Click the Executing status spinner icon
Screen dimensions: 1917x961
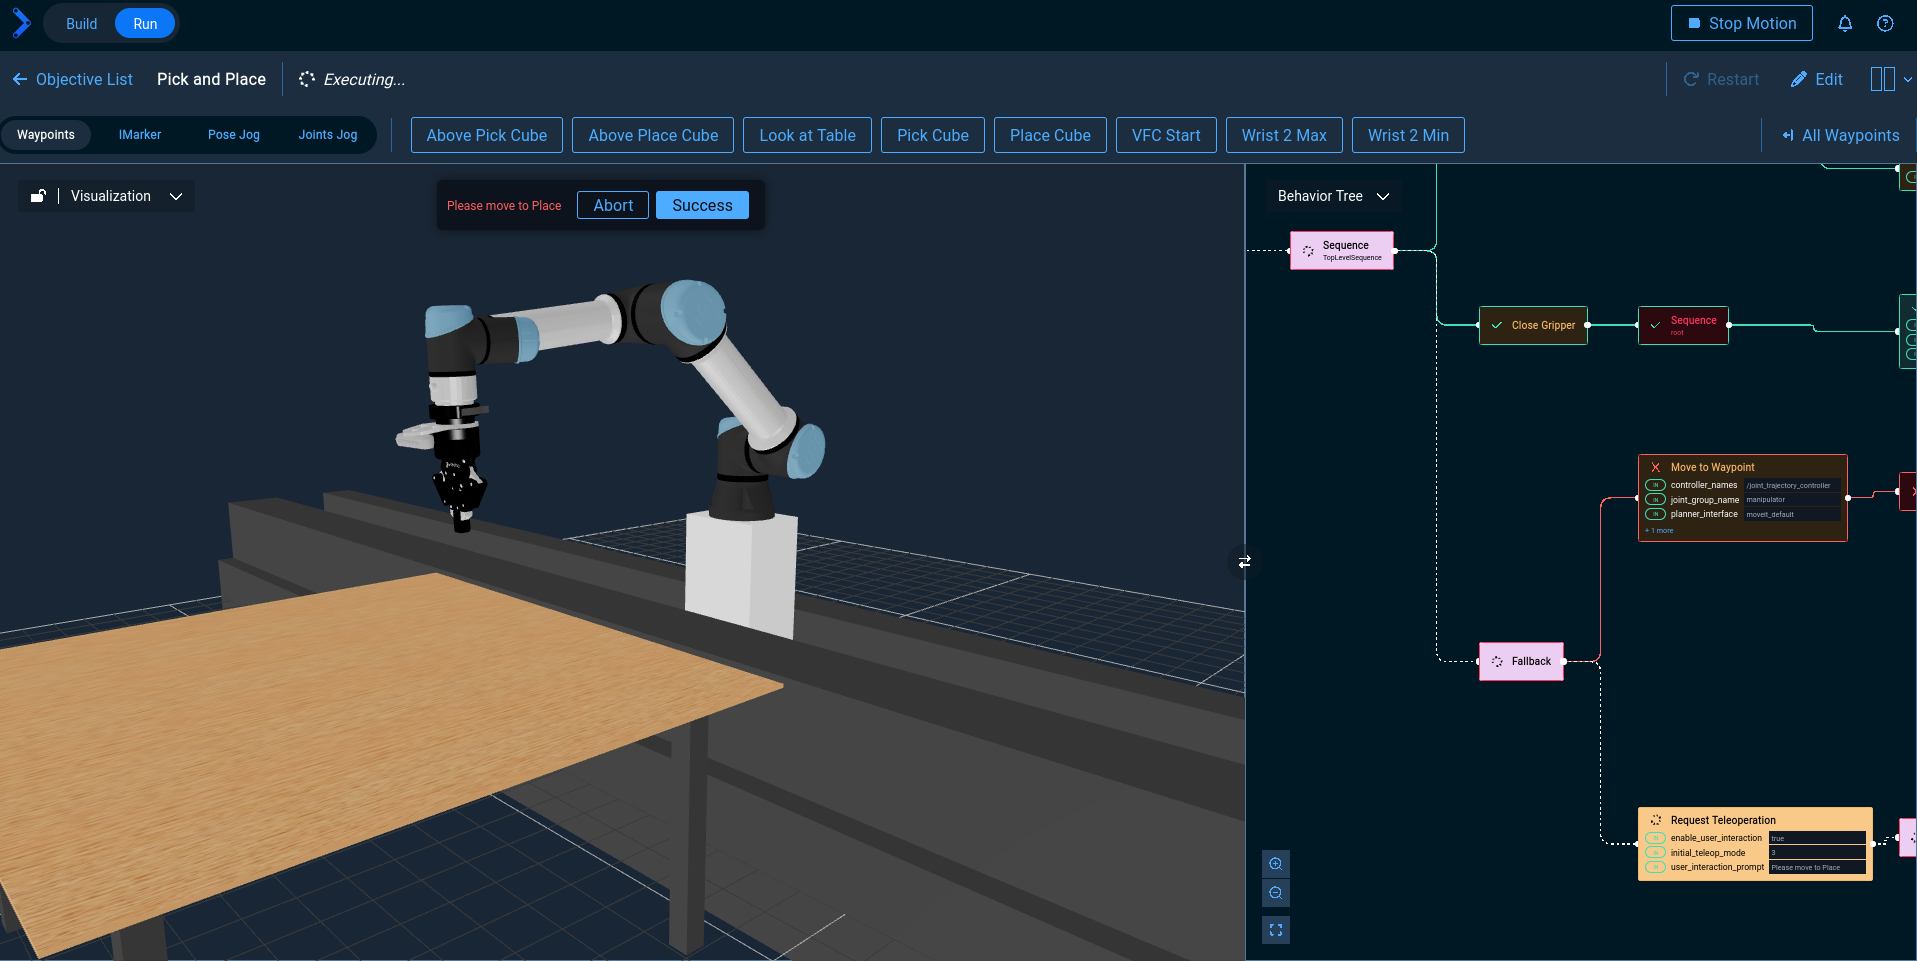click(x=307, y=79)
